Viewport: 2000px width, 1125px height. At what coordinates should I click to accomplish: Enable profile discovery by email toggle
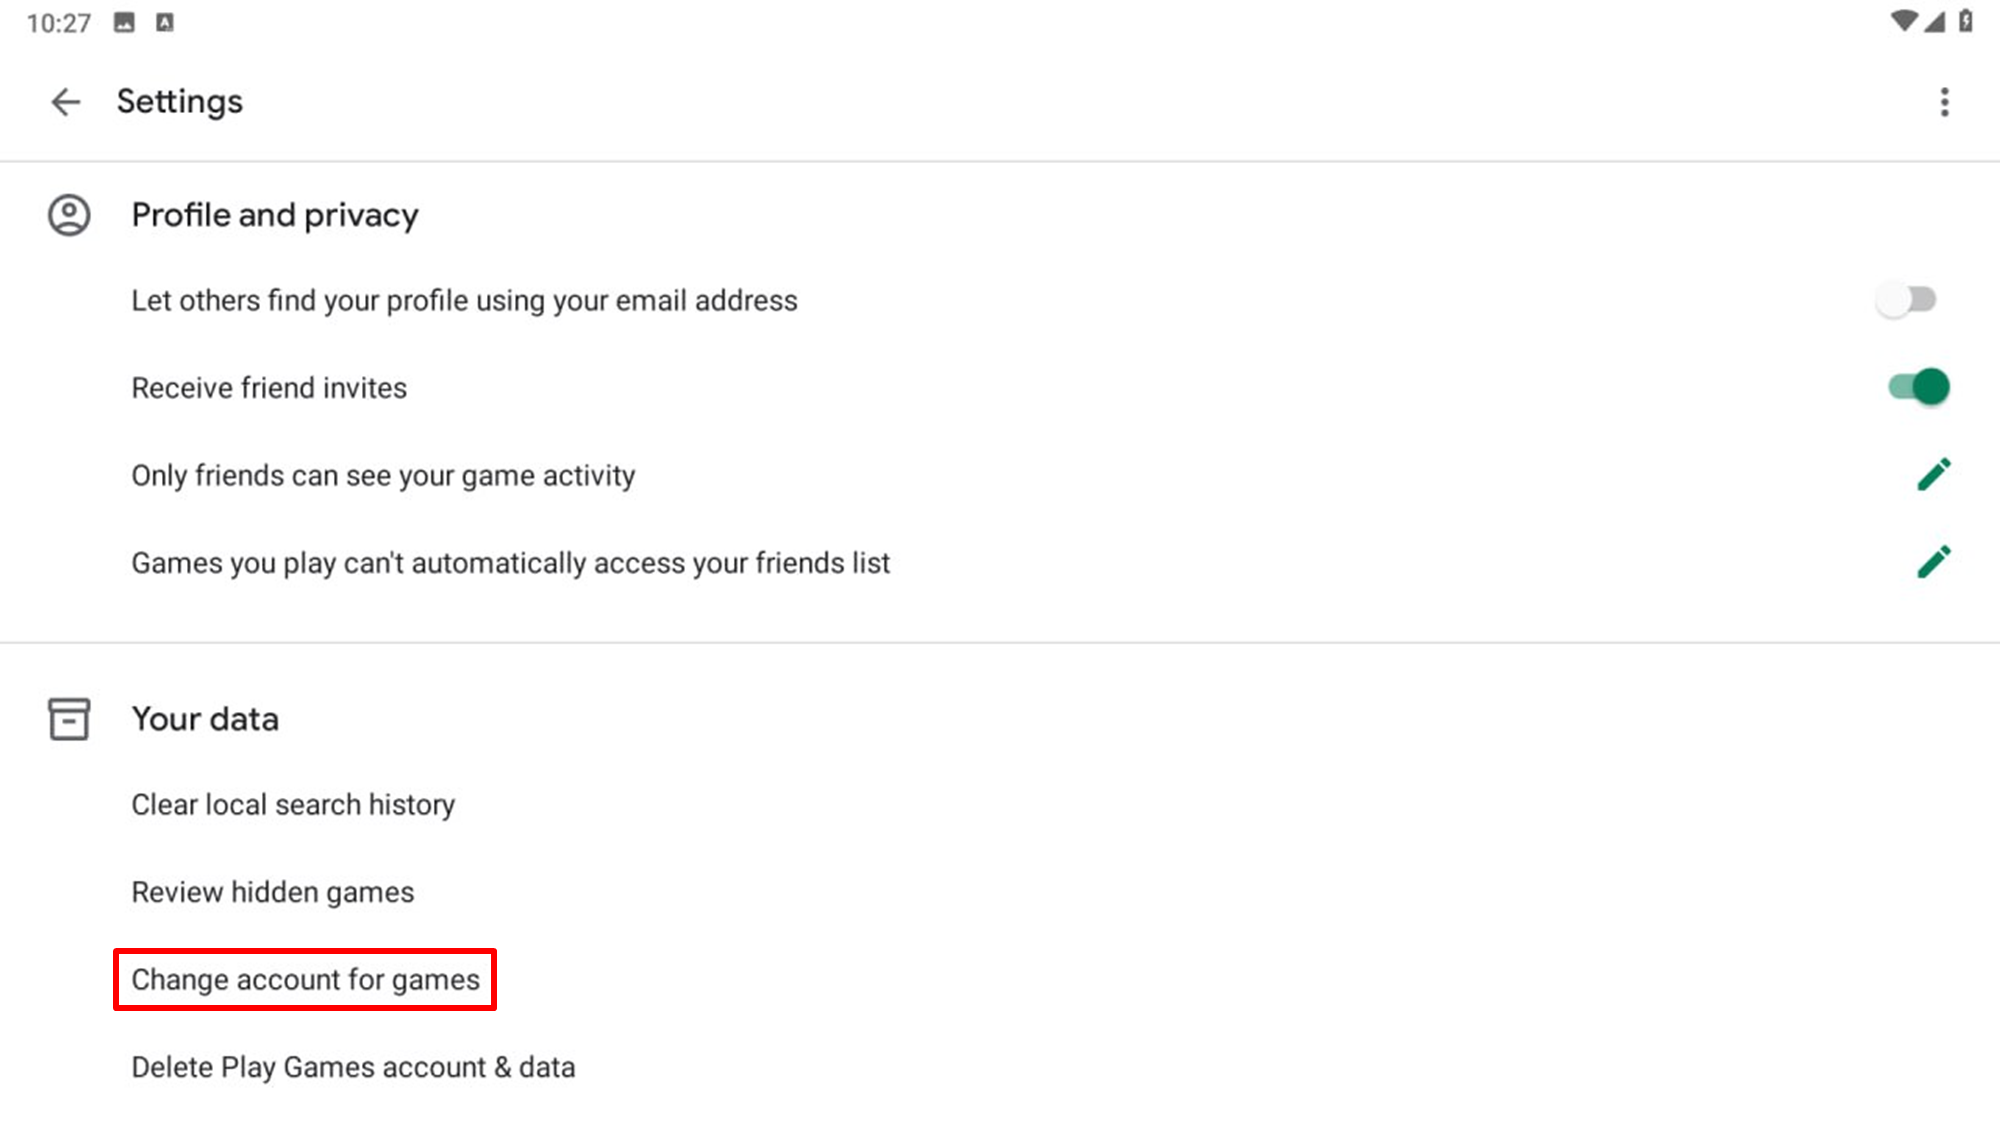[x=1907, y=300]
